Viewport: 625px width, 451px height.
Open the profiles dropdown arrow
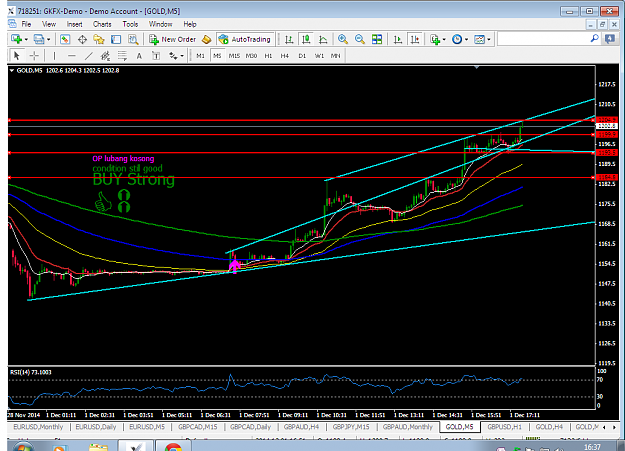(49, 39)
